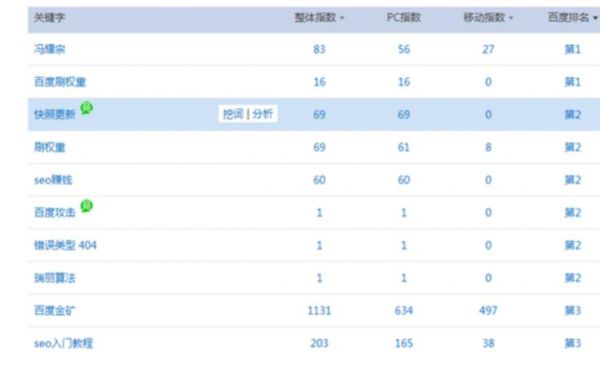Viewport: 600px width, 365px height.
Task: Click rank 第3 for seo入门教程
Action: pyautogui.click(x=573, y=343)
